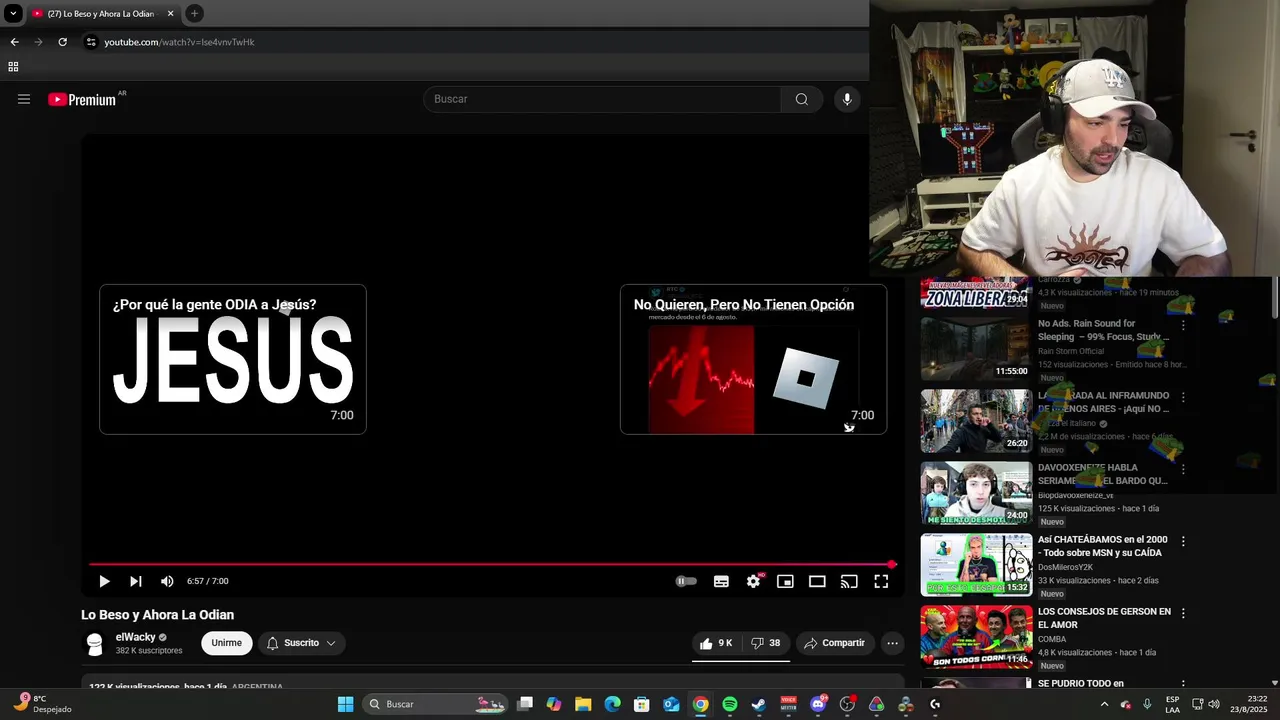The width and height of the screenshot is (1280, 720).
Task: Open File Explorer from the taskbar
Action: coord(583,704)
